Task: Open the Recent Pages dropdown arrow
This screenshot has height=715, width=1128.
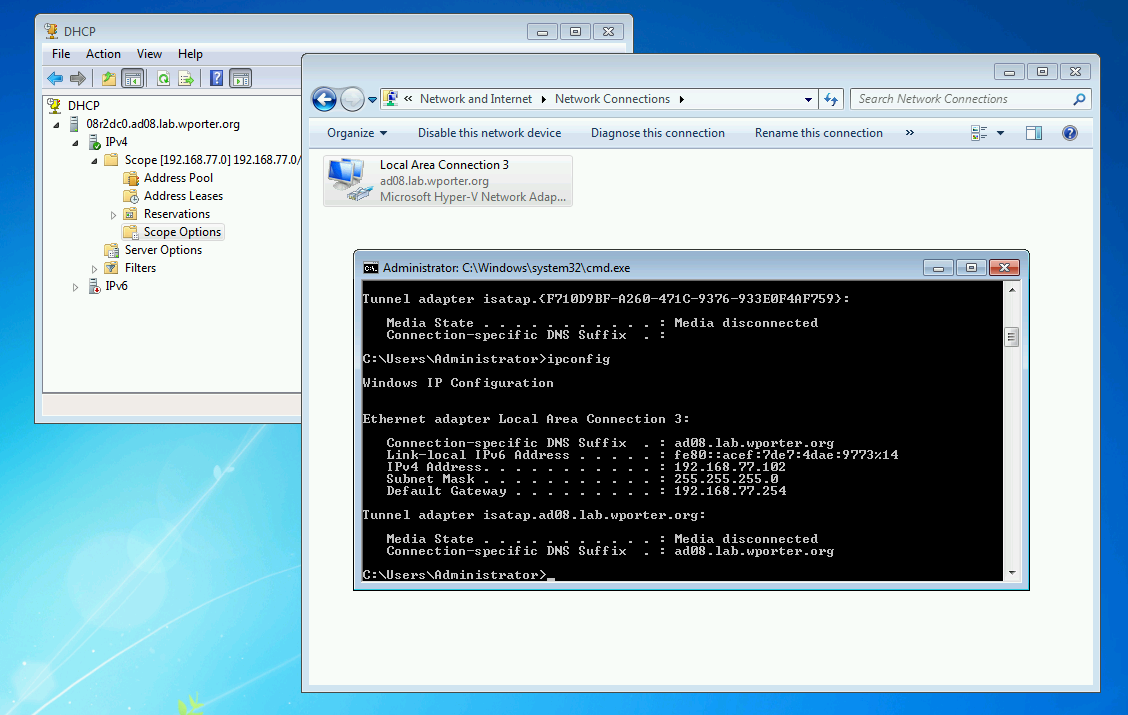Action: [372, 100]
